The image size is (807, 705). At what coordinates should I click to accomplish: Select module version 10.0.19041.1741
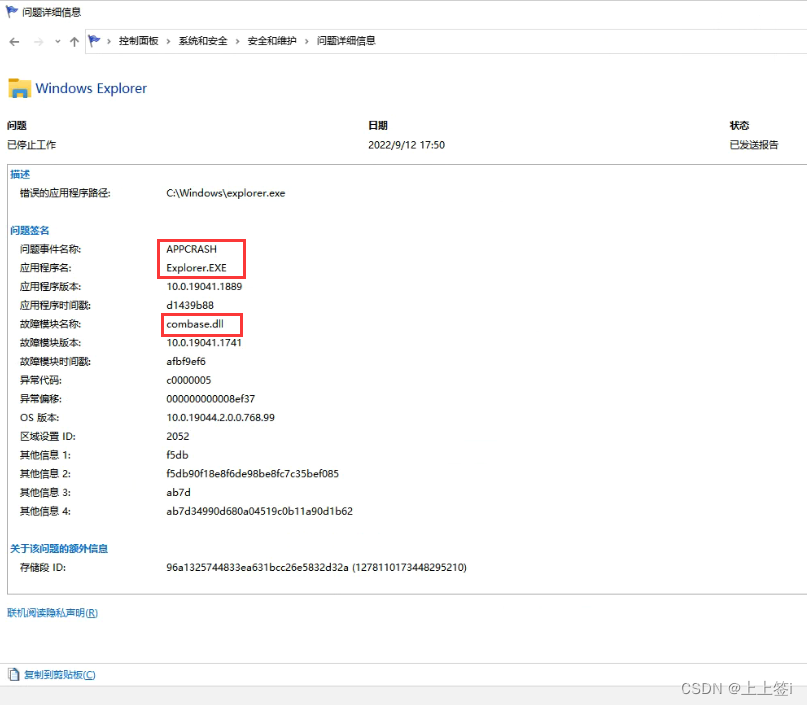(x=204, y=343)
